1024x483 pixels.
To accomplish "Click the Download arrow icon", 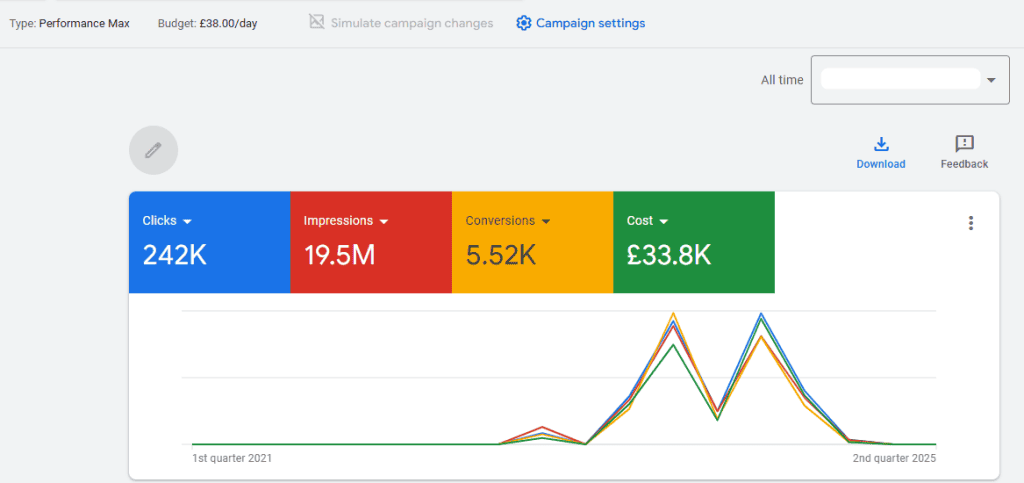I will (x=881, y=144).
